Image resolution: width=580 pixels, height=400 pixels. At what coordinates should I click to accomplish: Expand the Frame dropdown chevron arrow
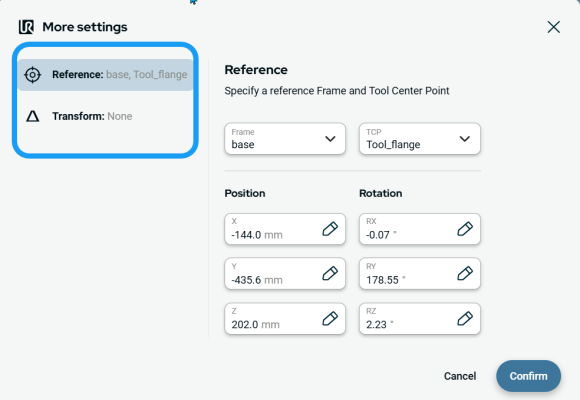click(x=330, y=139)
